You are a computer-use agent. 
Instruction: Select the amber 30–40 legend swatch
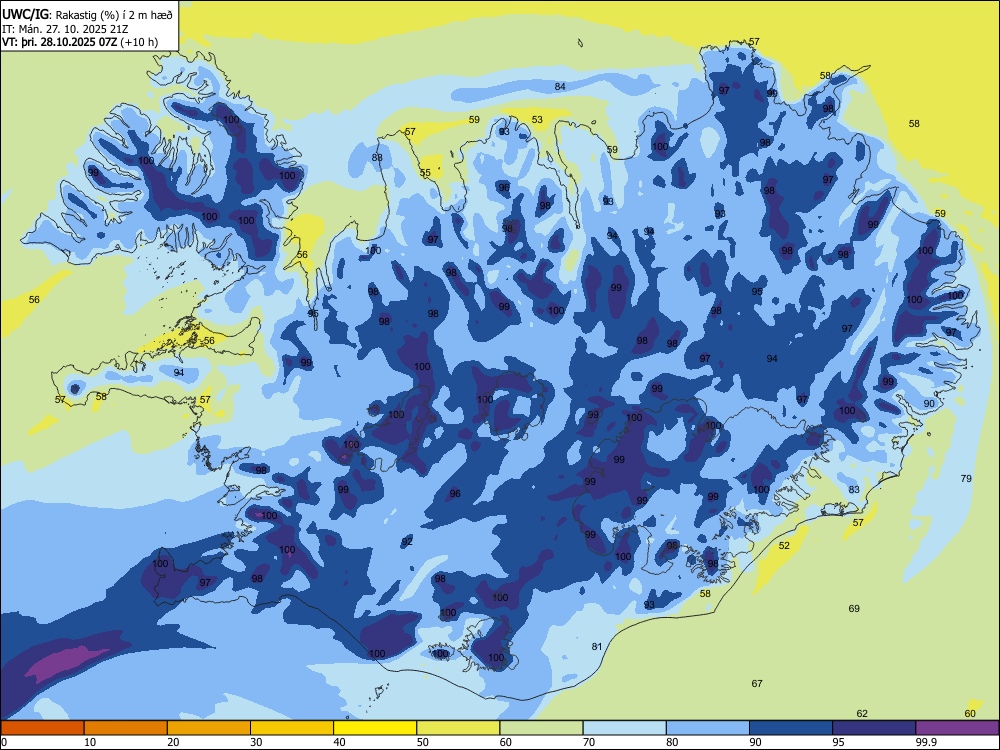(292, 728)
